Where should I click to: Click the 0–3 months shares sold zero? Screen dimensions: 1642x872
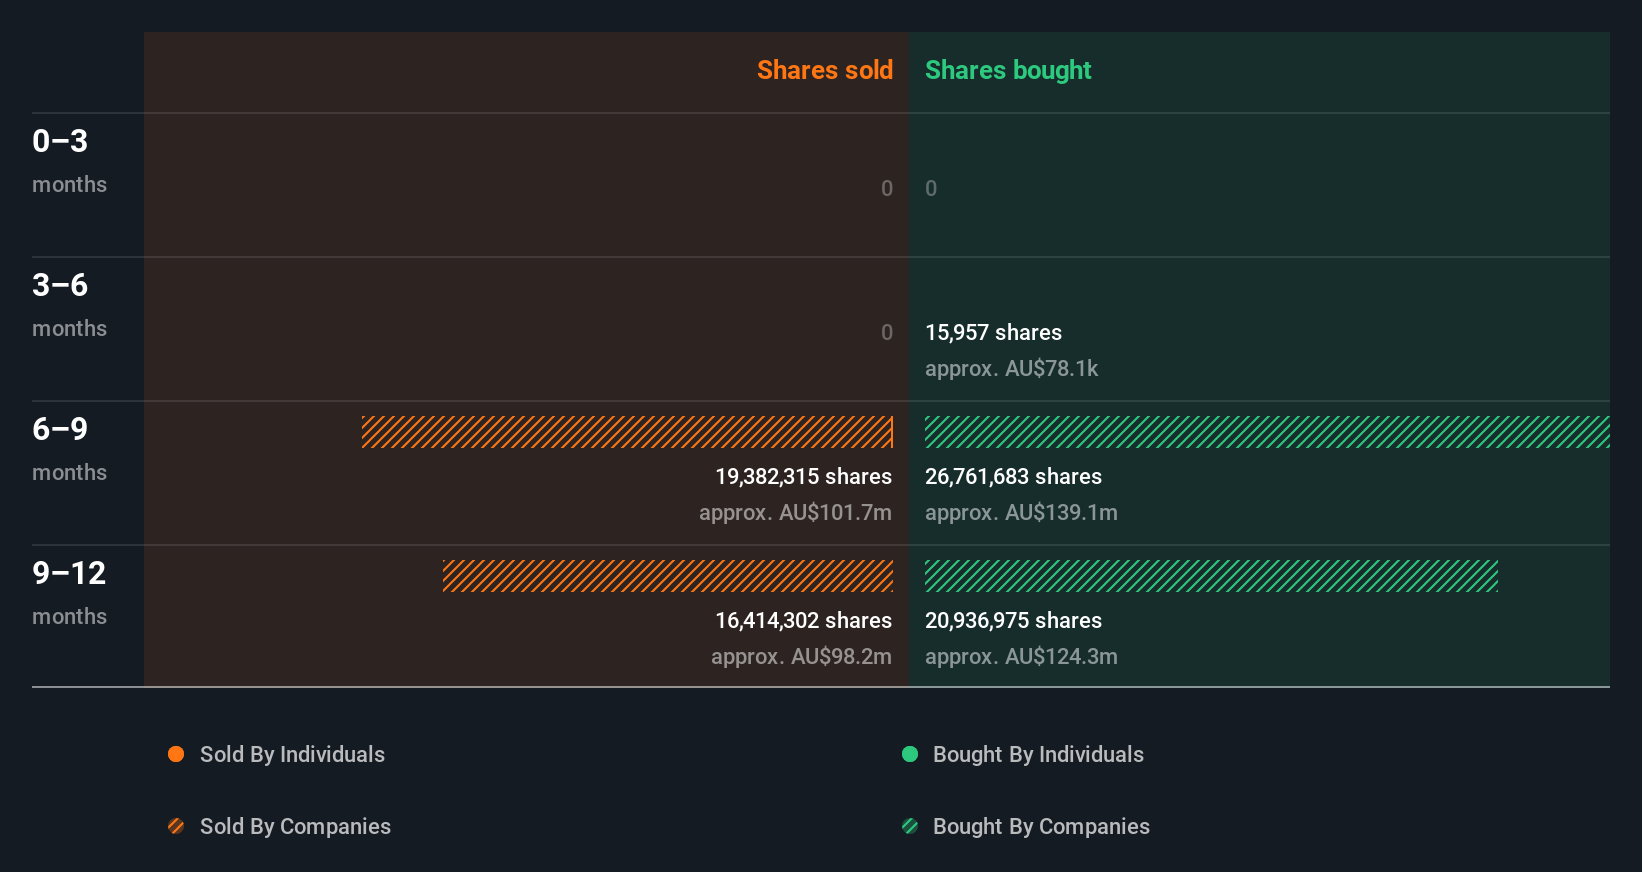887,188
